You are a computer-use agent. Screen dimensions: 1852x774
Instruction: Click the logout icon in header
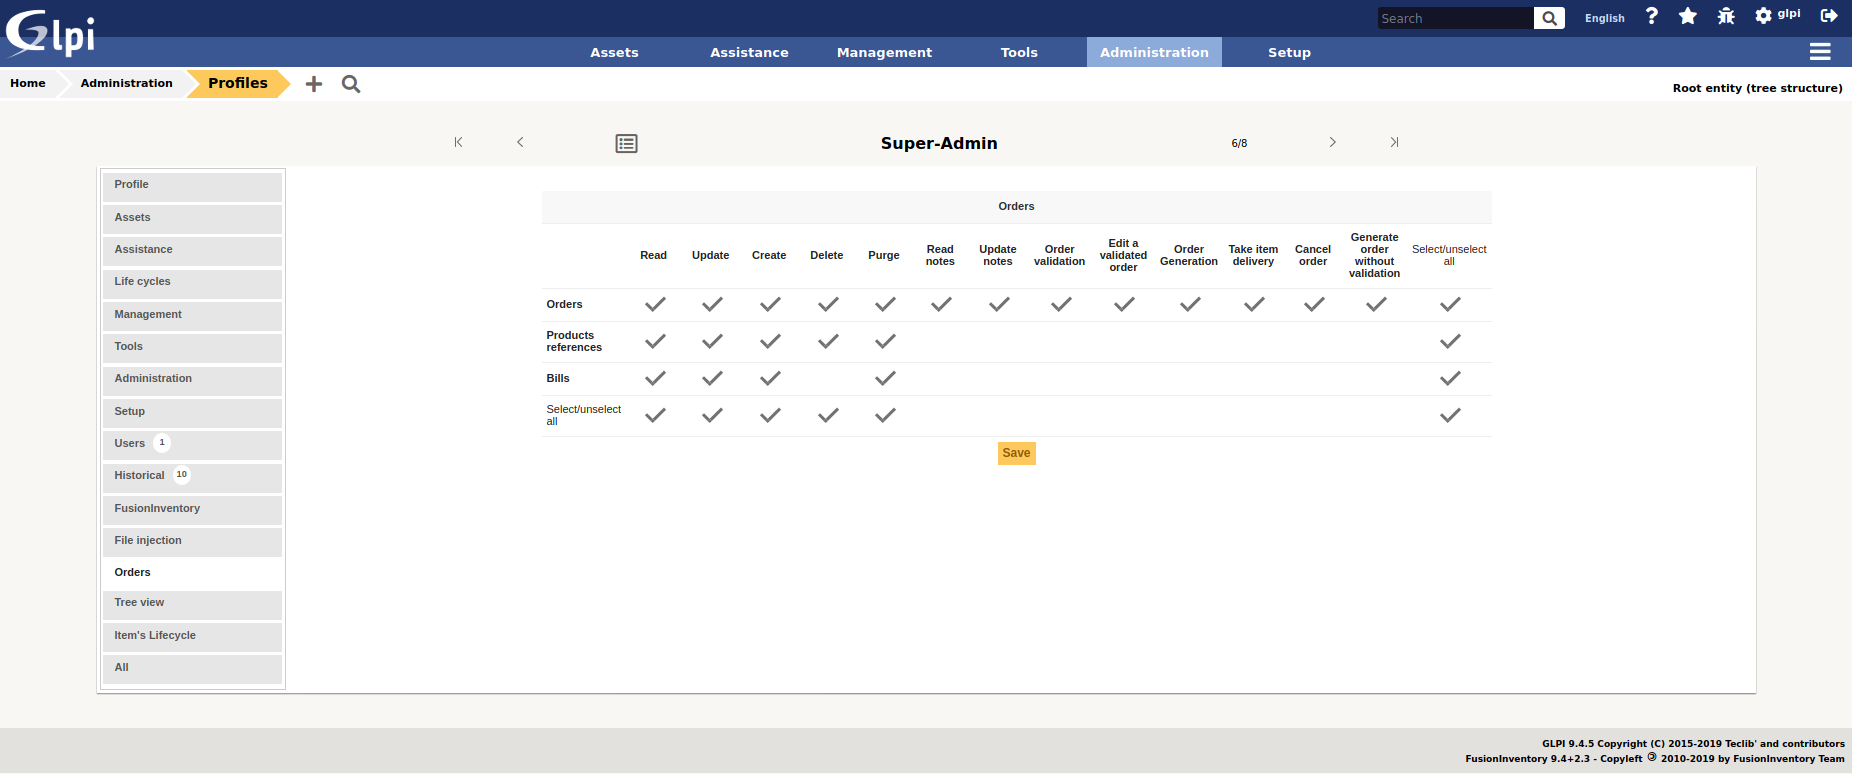coord(1829,16)
